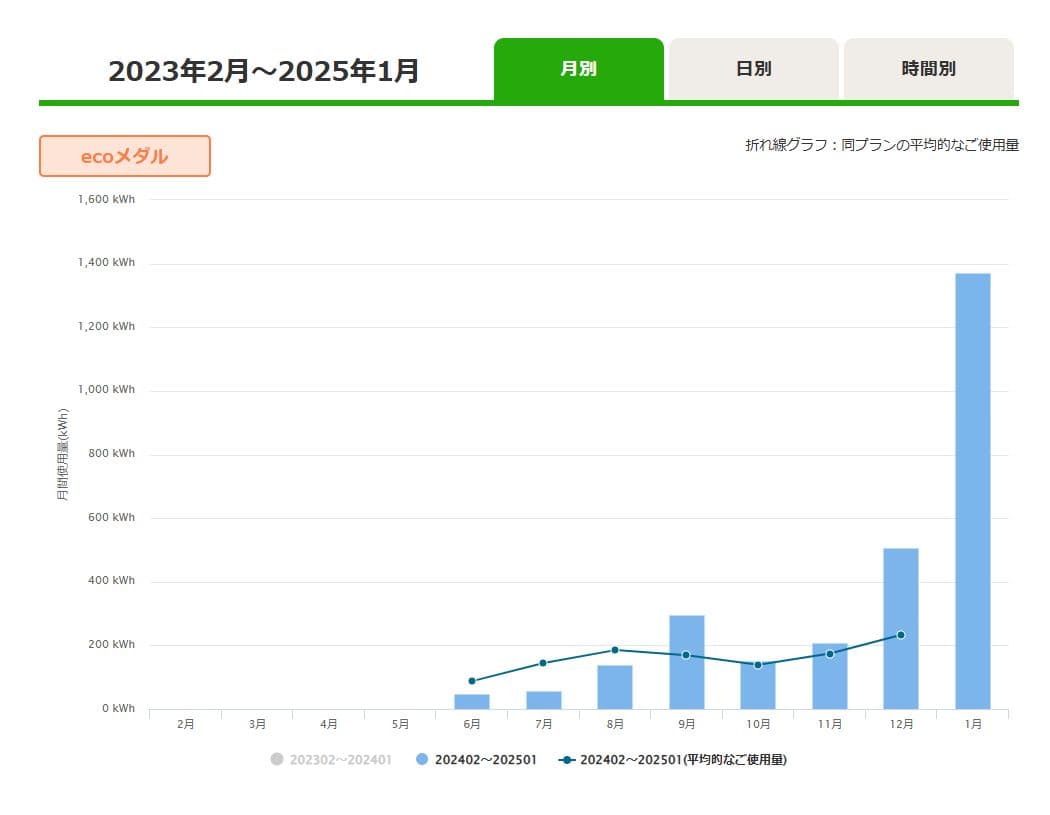Click the July usage bar
The height and width of the screenshot is (815, 1050).
tap(543, 700)
